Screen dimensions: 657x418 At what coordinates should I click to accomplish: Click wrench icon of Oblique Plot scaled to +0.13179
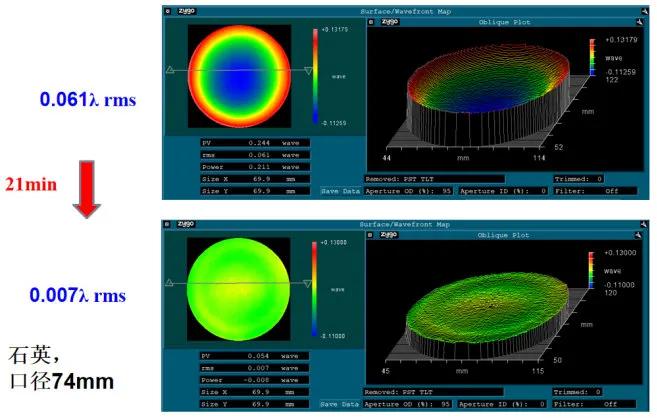click(639, 22)
